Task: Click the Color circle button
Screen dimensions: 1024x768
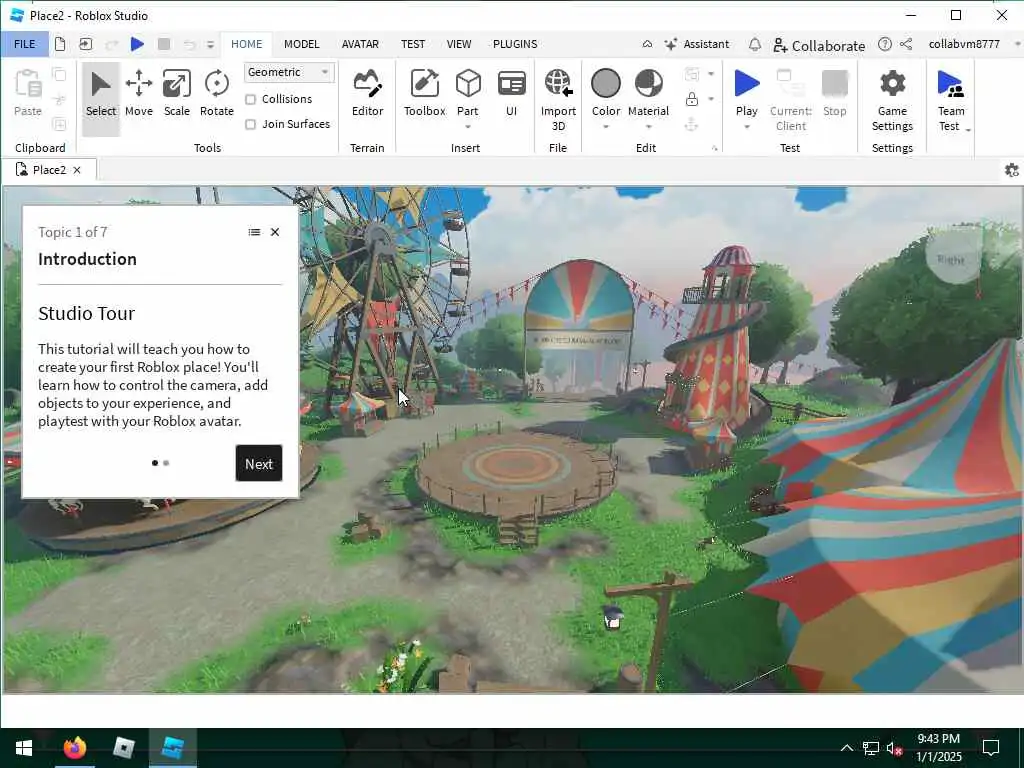Action: (x=605, y=84)
